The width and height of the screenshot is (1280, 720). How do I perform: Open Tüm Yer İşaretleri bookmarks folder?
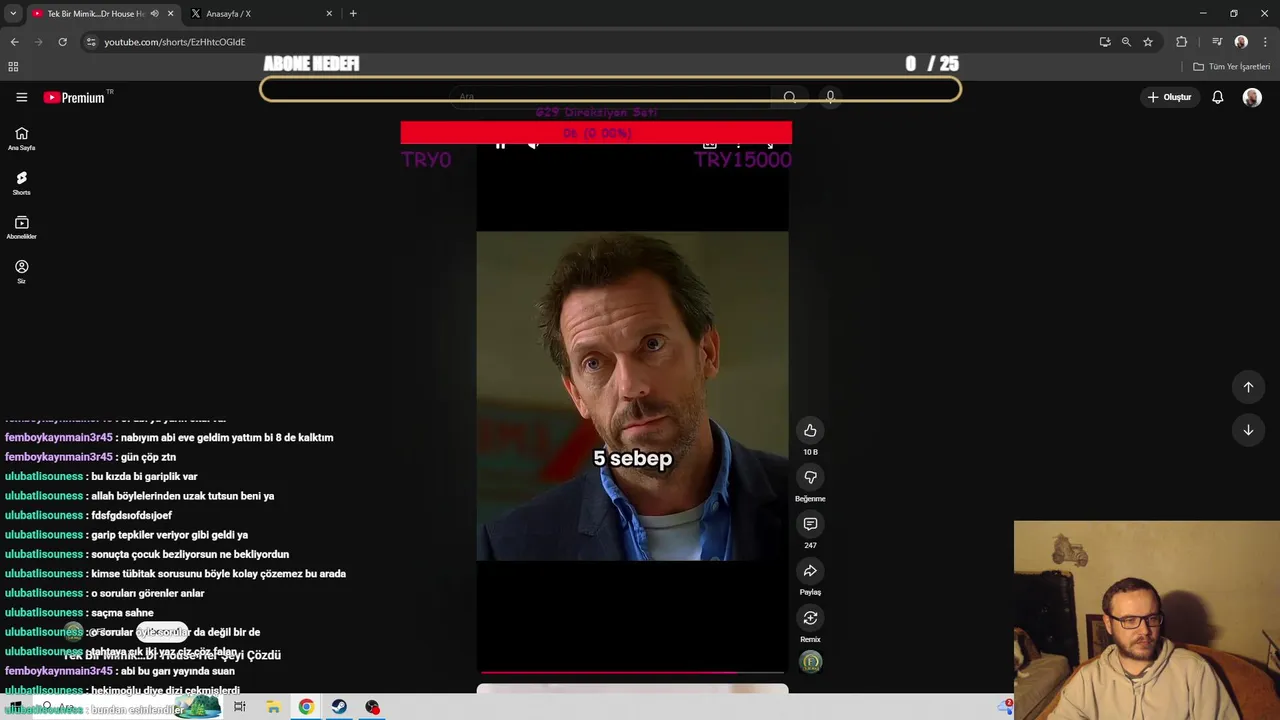click(1232, 67)
